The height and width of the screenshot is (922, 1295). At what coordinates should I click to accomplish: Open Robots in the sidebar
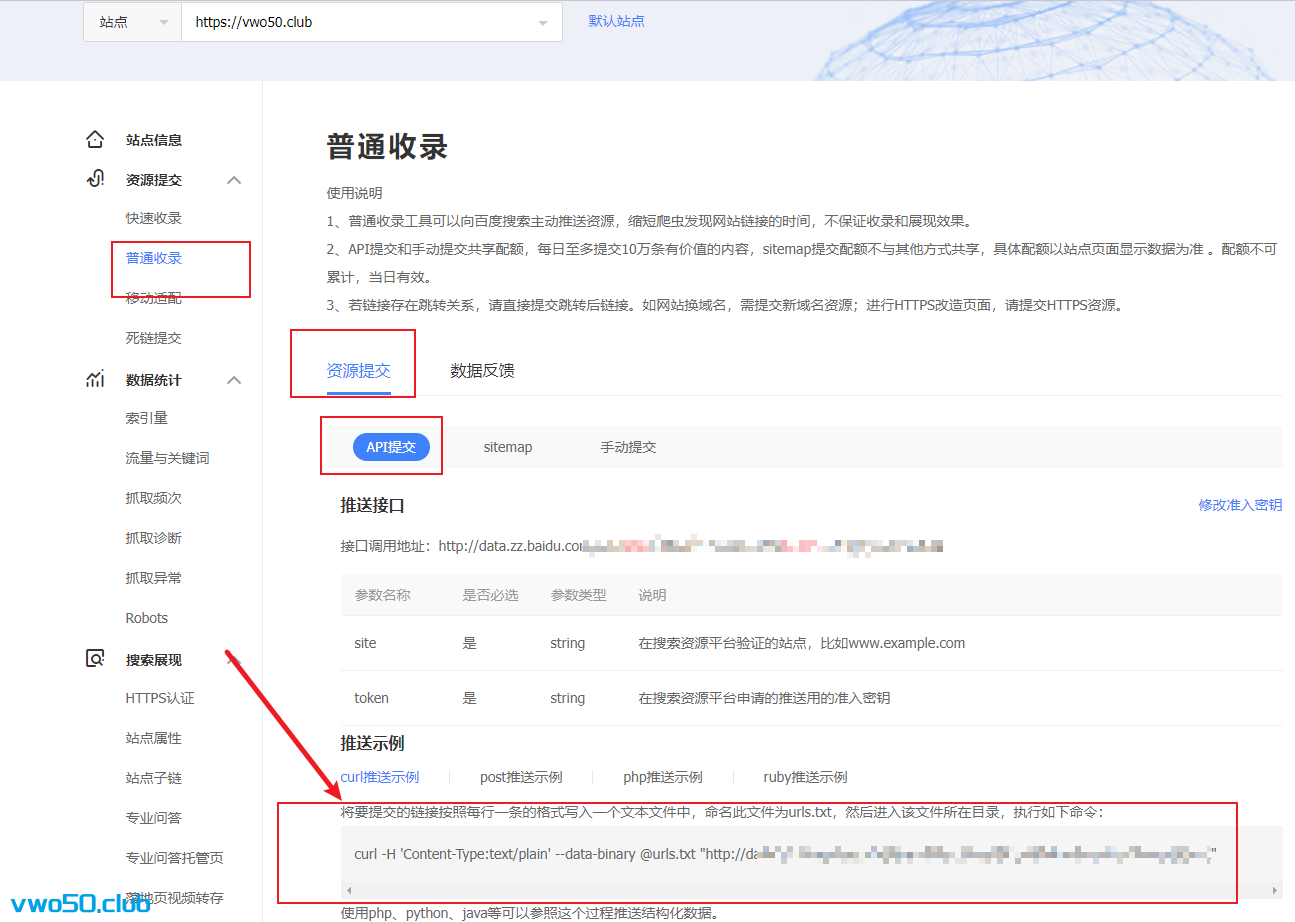coord(147,618)
